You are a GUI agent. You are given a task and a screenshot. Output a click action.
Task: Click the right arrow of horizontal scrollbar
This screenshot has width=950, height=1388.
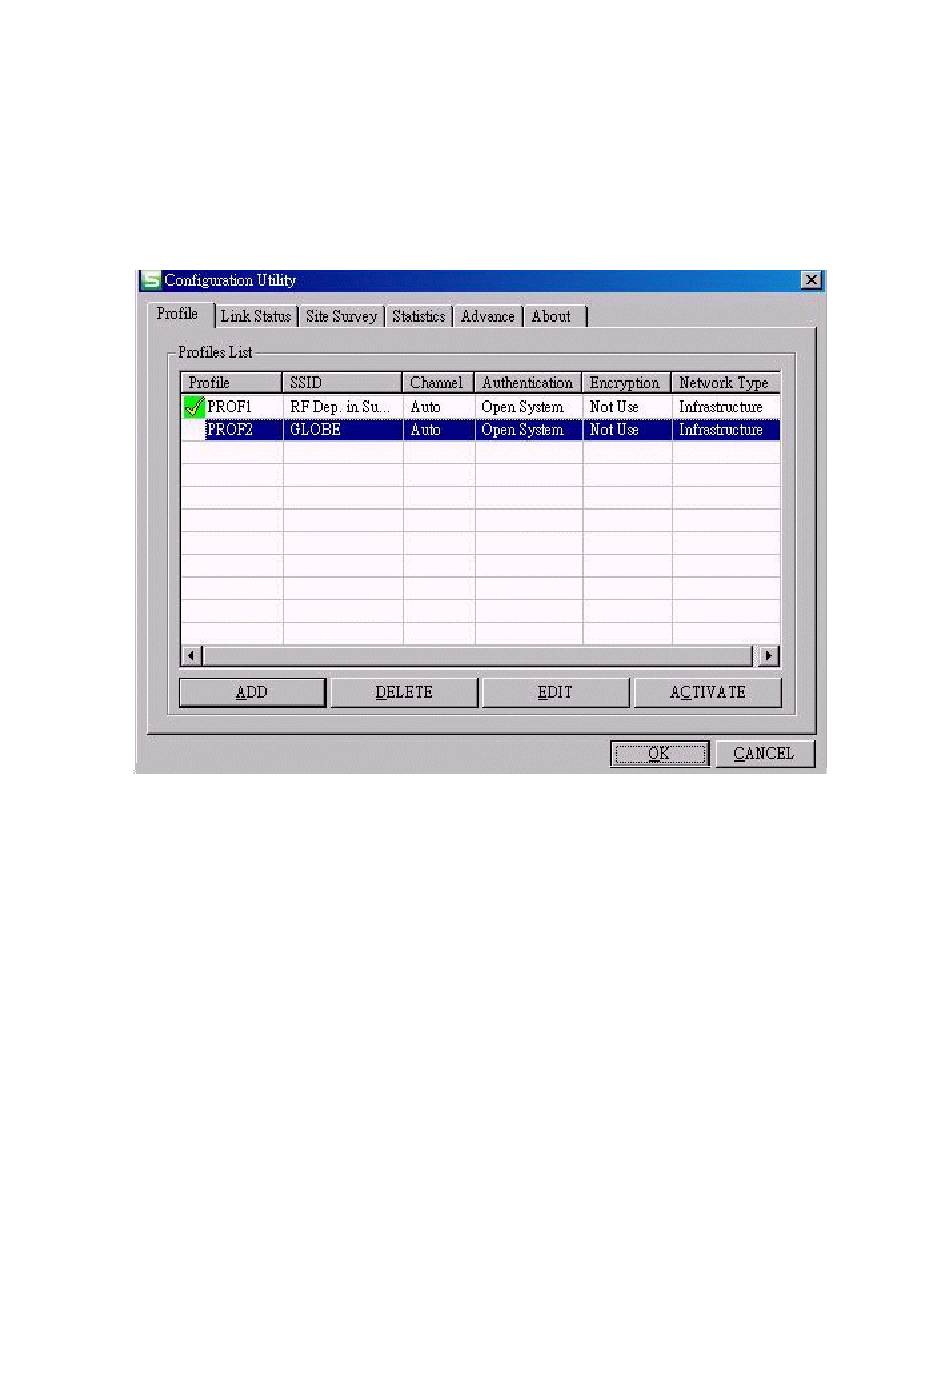point(768,656)
